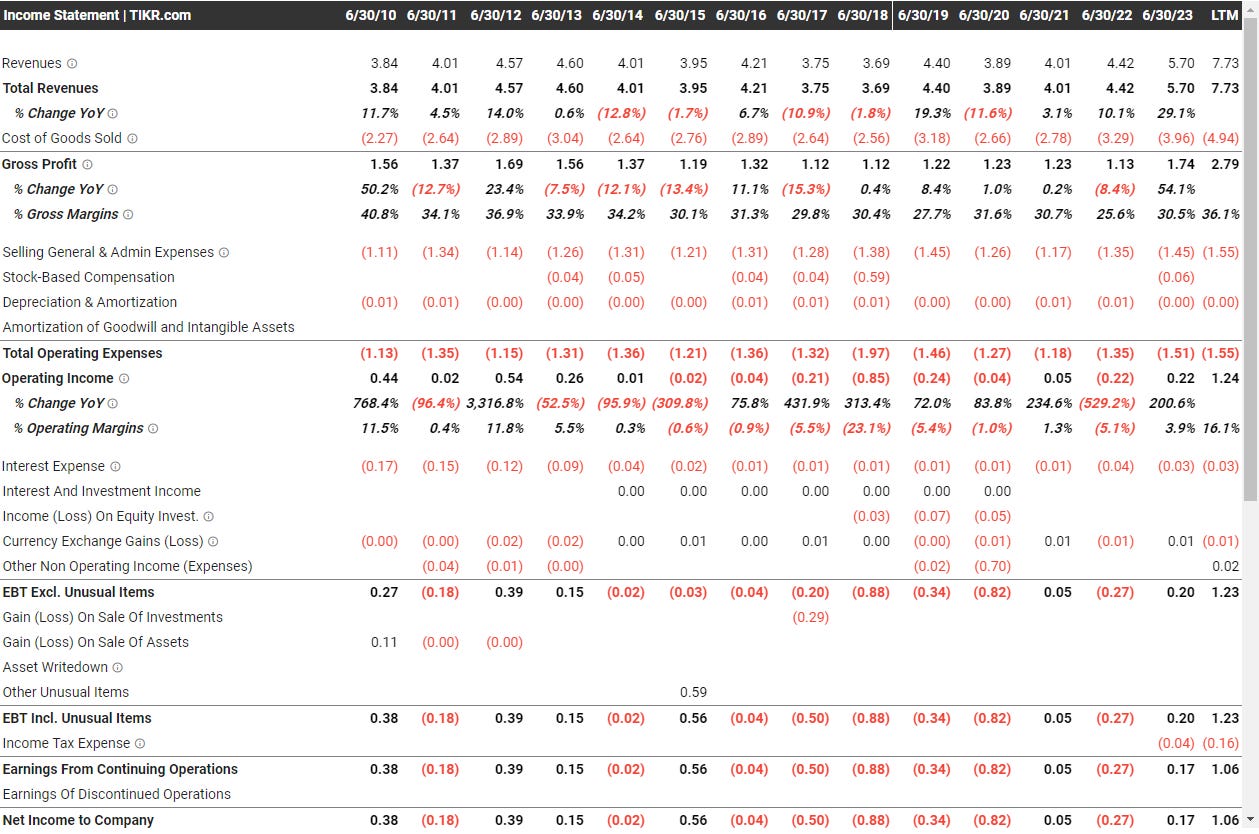The height and width of the screenshot is (834, 1259).
Task: Click Gain (Loss) On Sale Of Assets label
Action: [x=95, y=643]
